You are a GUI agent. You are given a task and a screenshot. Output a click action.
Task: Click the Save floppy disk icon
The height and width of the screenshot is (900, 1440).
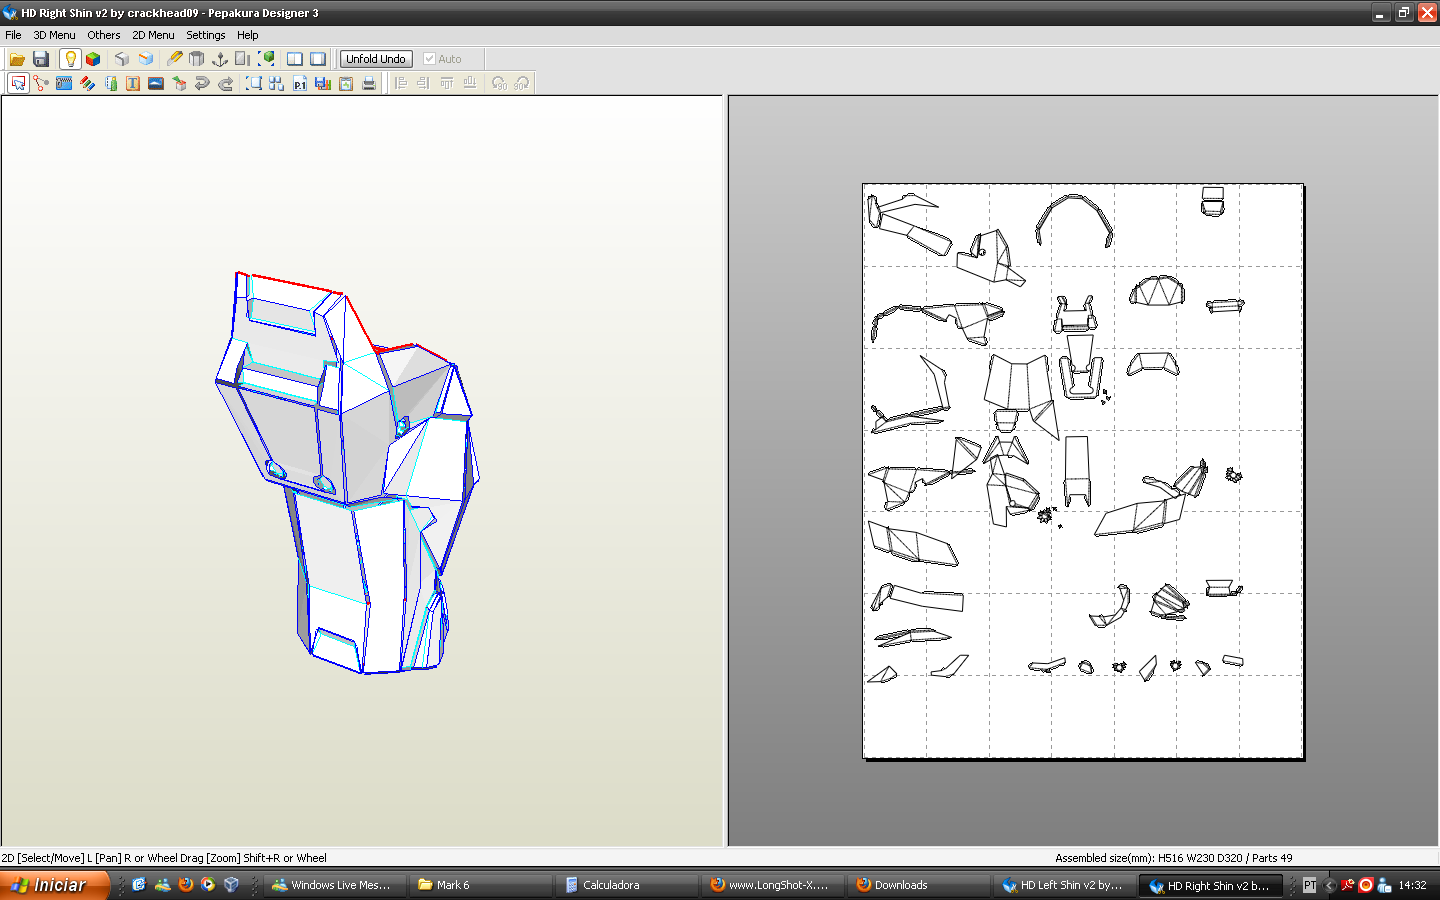point(41,59)
